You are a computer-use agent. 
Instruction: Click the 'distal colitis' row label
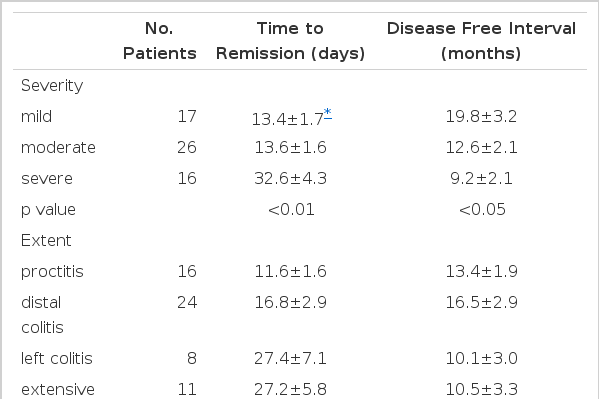click(x=42, y=315)
